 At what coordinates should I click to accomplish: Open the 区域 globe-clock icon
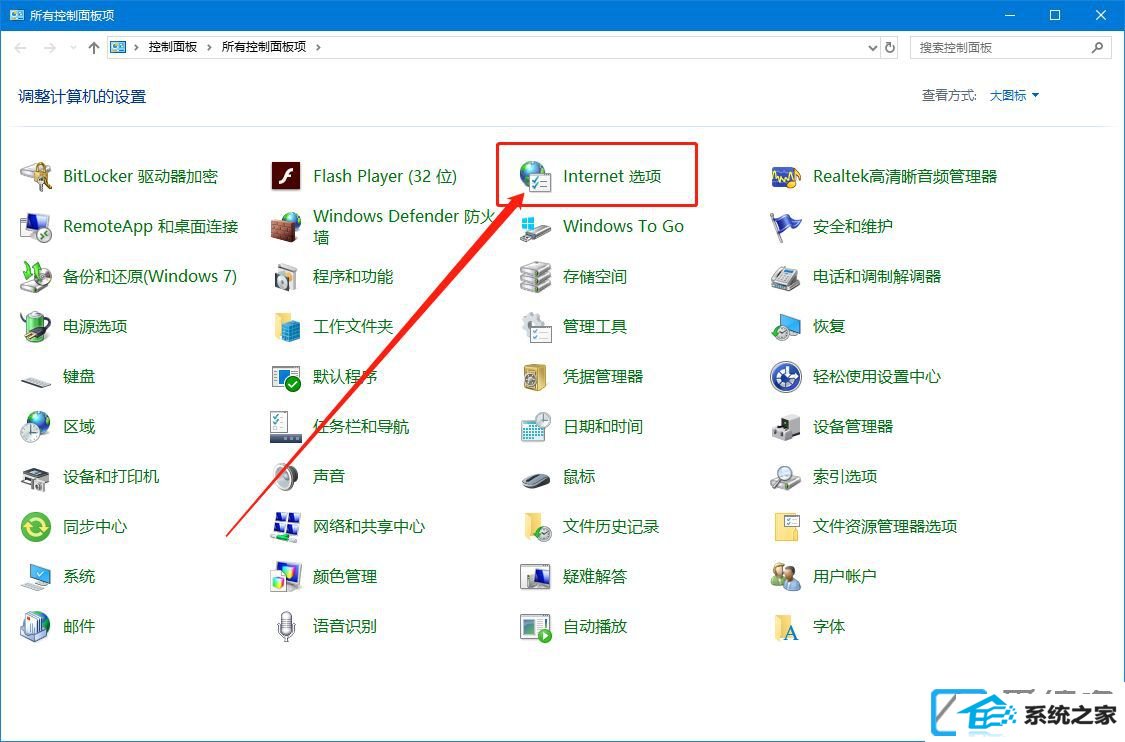click(36, 427)
